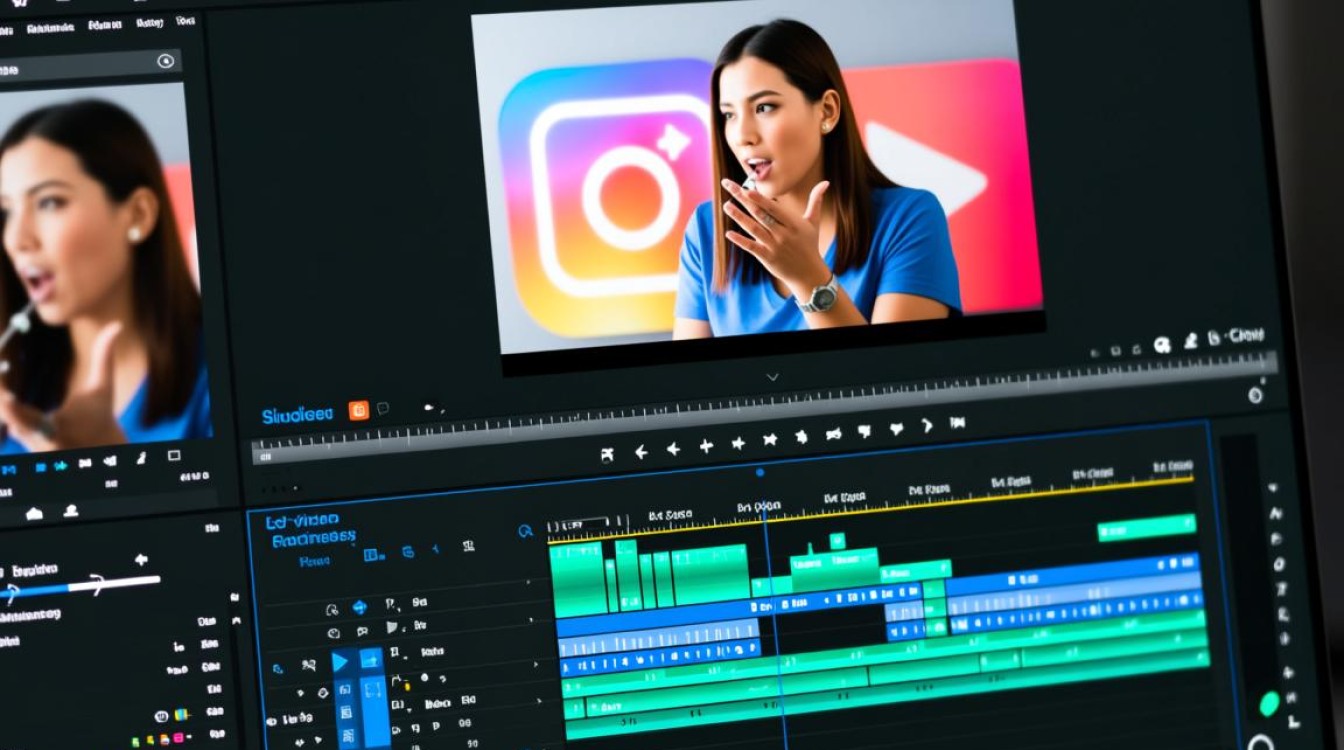Viewport: 1344px width, 750px height.
Task: Toggle the eye icon atop the left source panel
Action: (x=166, y=62)
